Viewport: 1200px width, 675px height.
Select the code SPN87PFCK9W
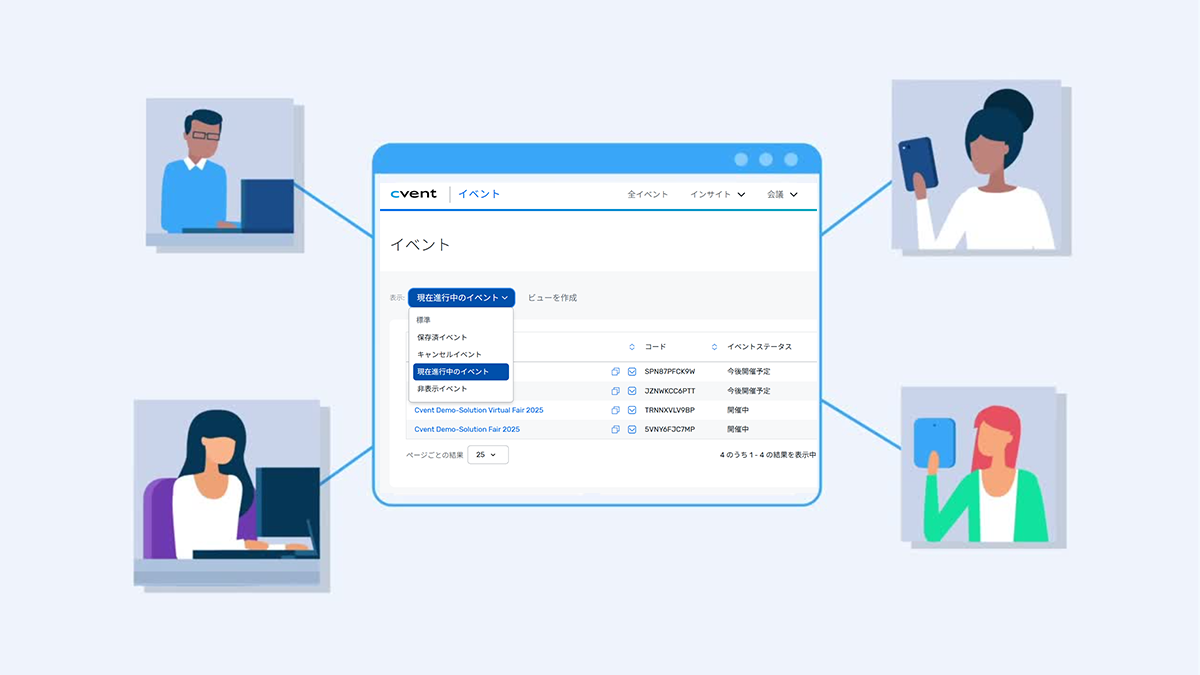[670, 372]
